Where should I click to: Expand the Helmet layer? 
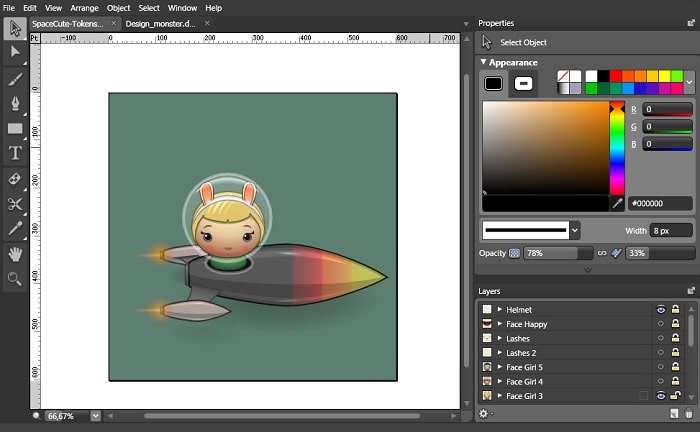[x=500, y=309]
